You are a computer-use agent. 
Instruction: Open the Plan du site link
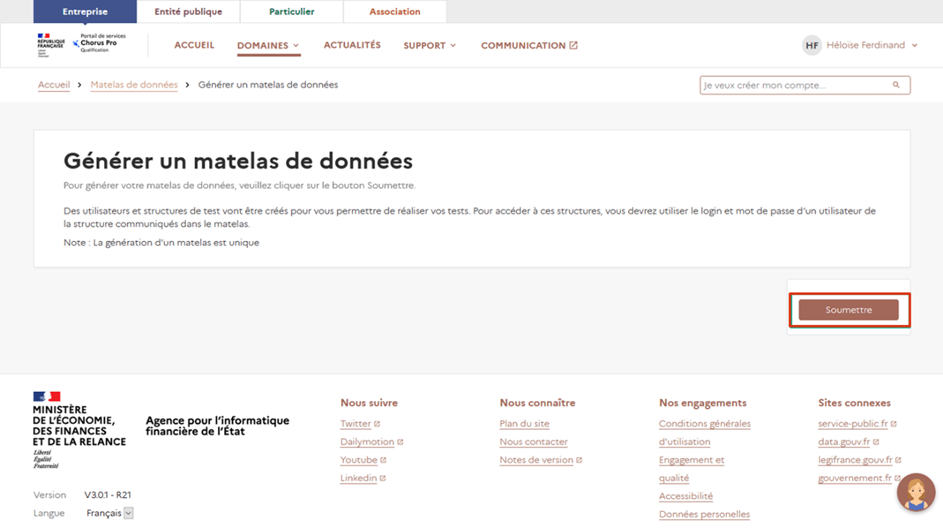pyautogui.click(x=524, y=424)
